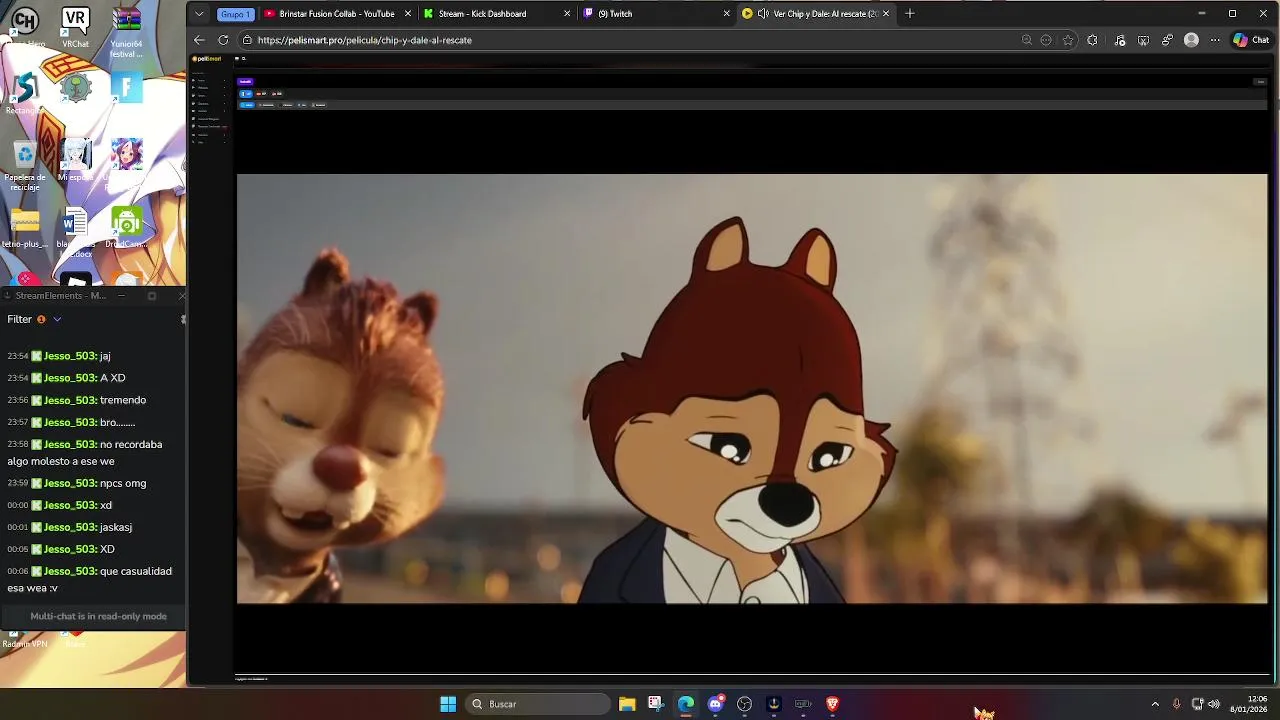Viewport: 1280px width, 720px height.
Task: Open the clock showing 12:06
Action: coord(1250,704)
